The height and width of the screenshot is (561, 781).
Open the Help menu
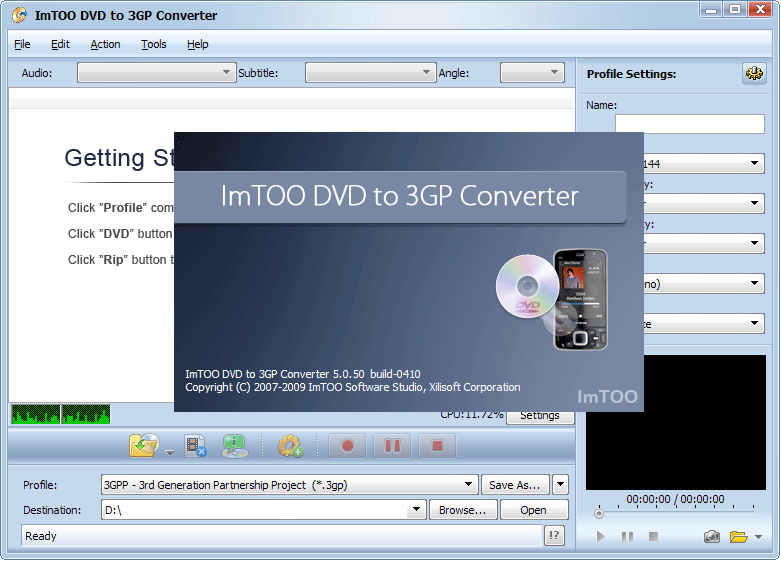tap(198, 44)
